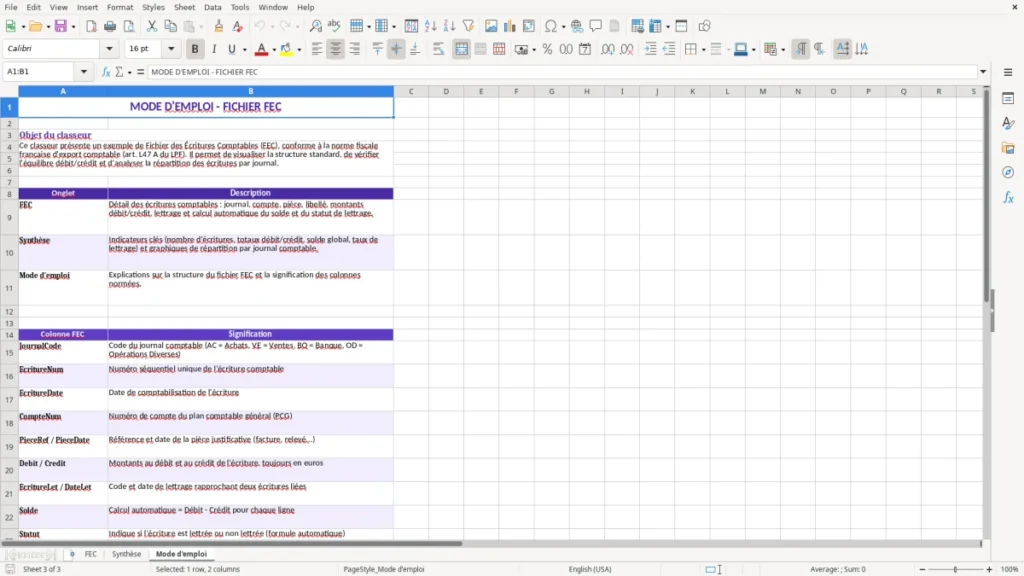
Task: Cut selection with scissors icon
Action: pyautogui.click(x=152, y=26)
